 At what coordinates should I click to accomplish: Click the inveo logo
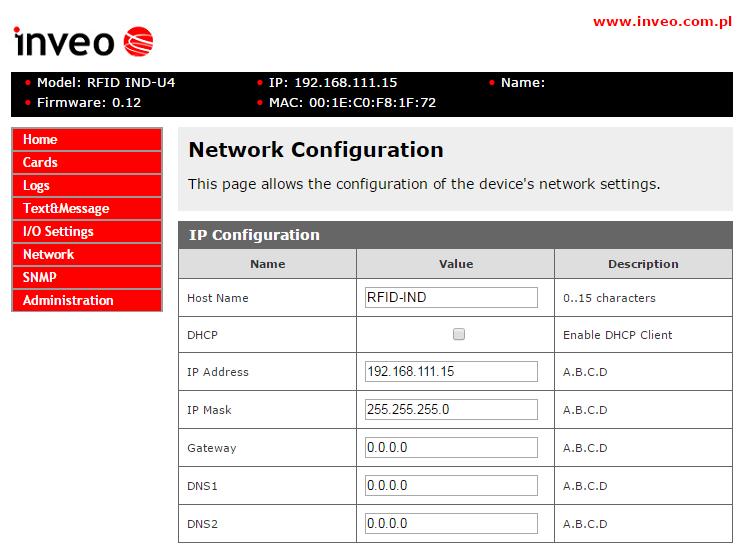[83, 41]
